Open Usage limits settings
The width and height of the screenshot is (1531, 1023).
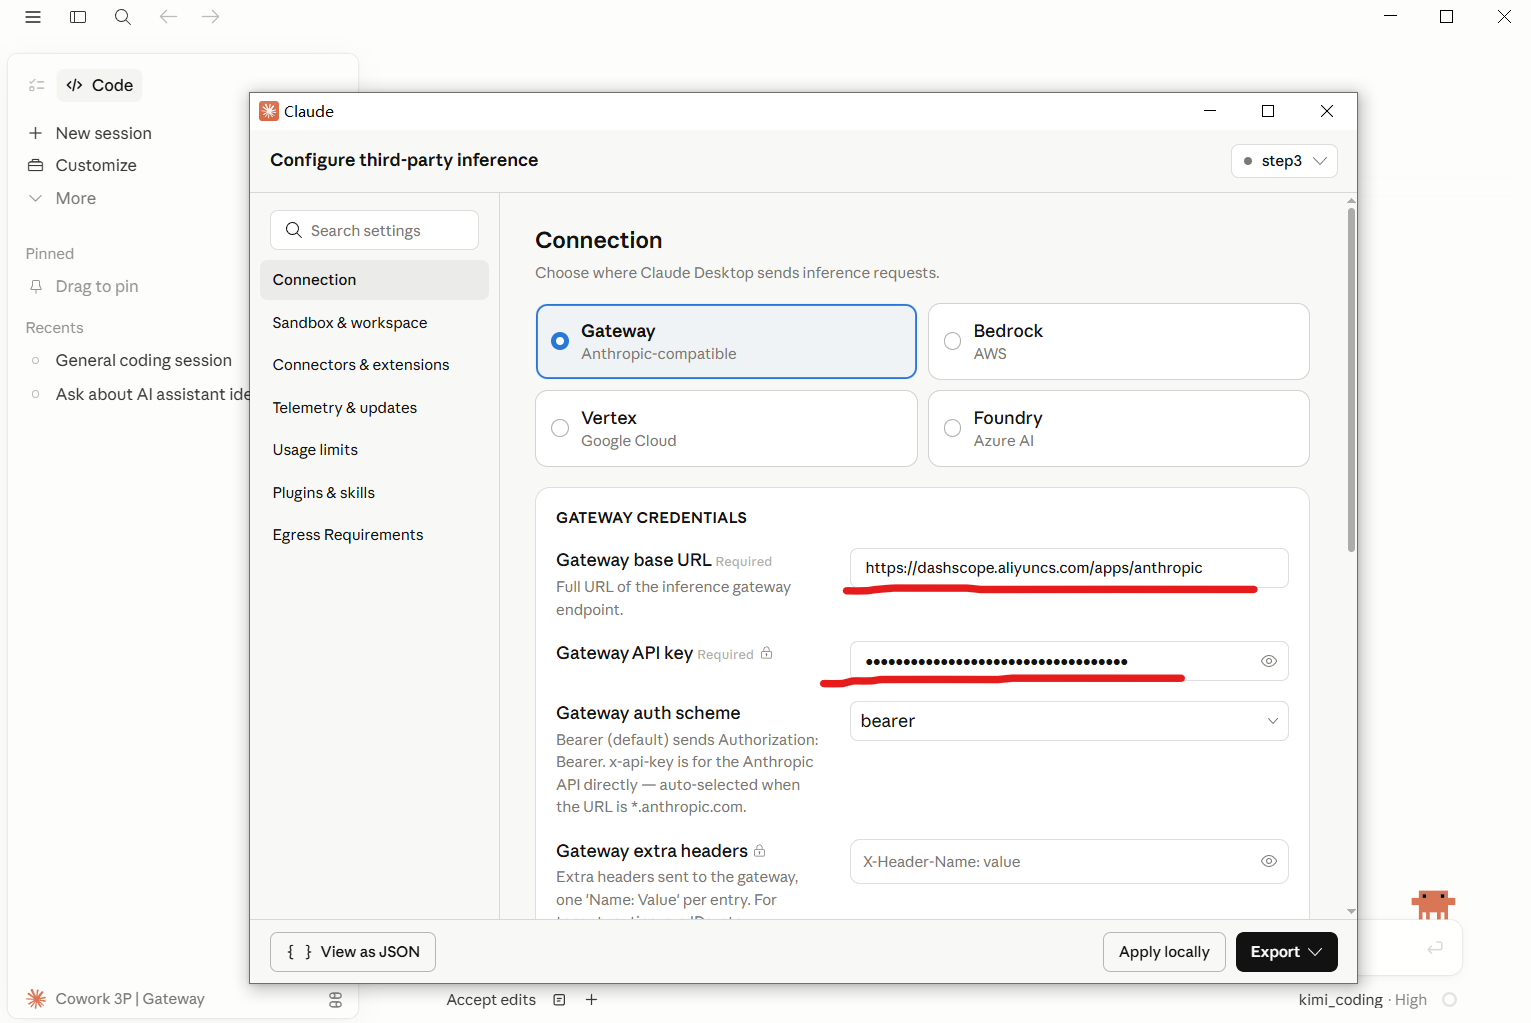point(315,450)
